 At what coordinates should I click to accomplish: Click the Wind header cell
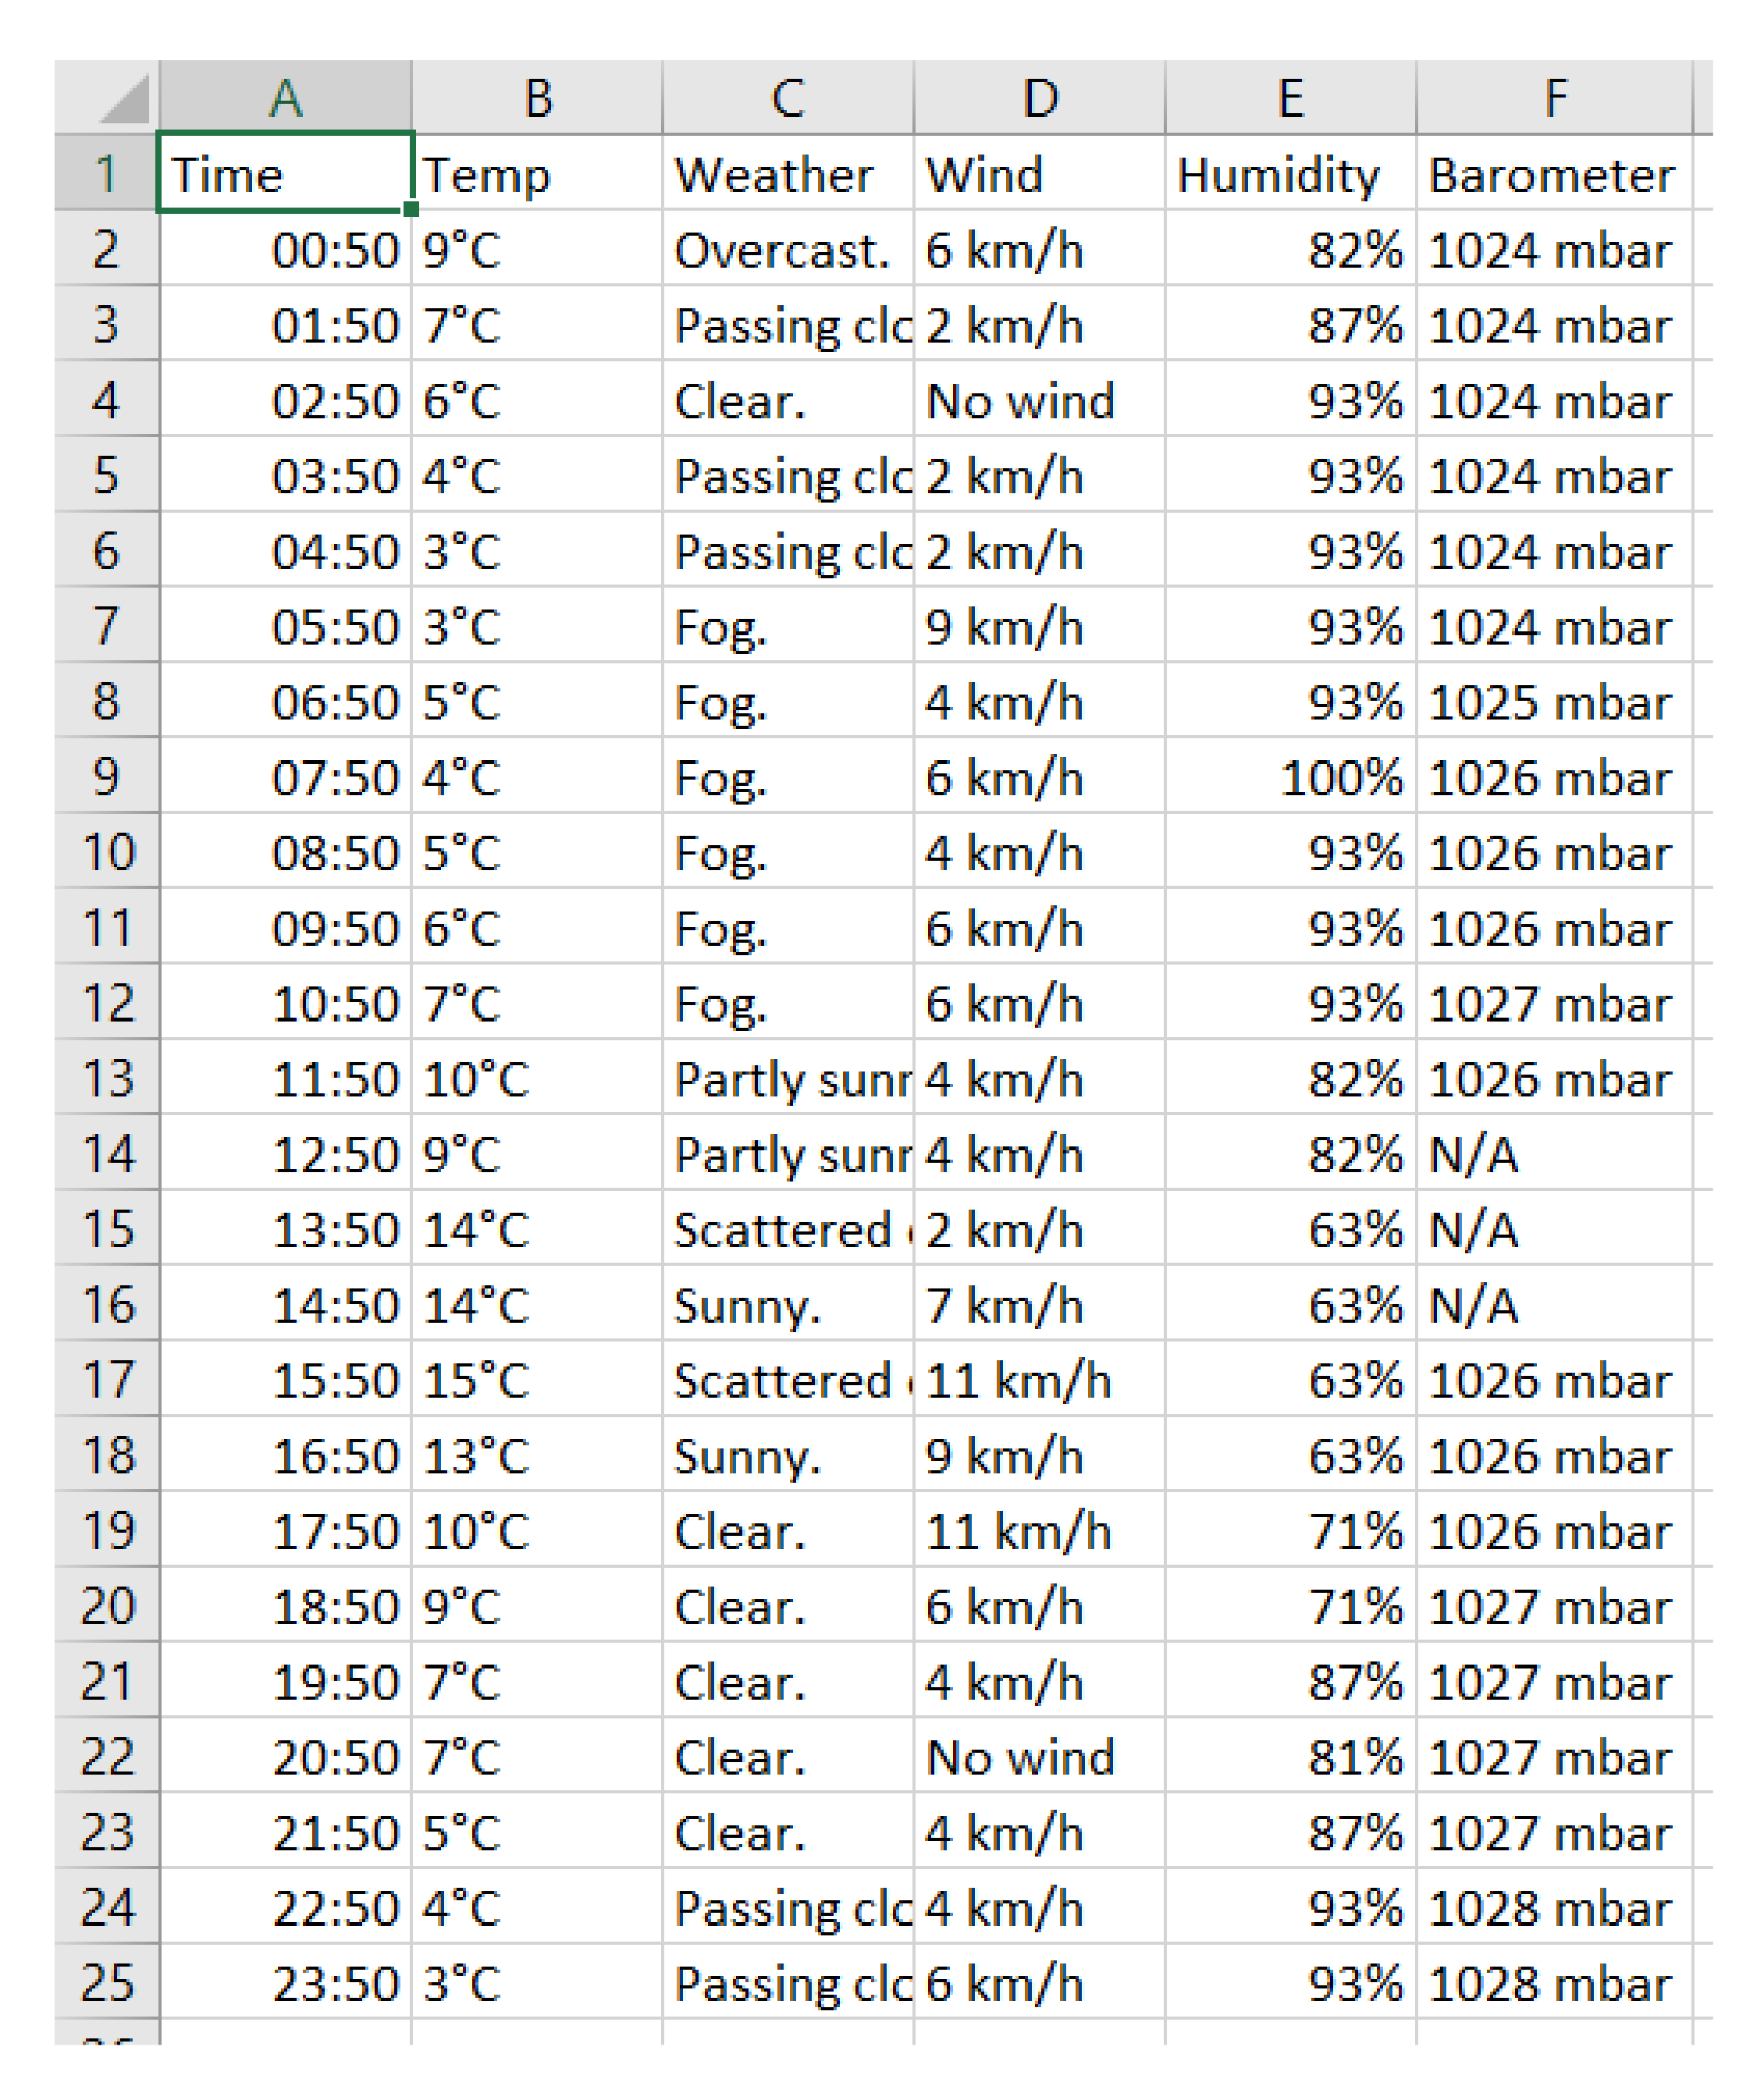click(1039, 175)
